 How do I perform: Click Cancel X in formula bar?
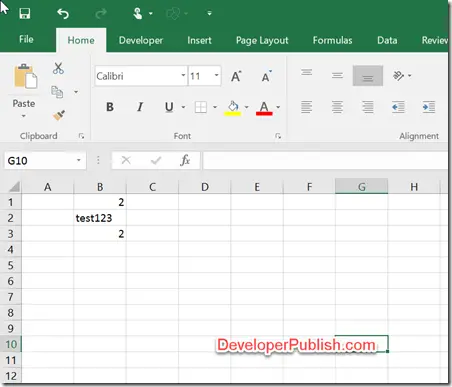pyautogui.click(x=126, y=161)
